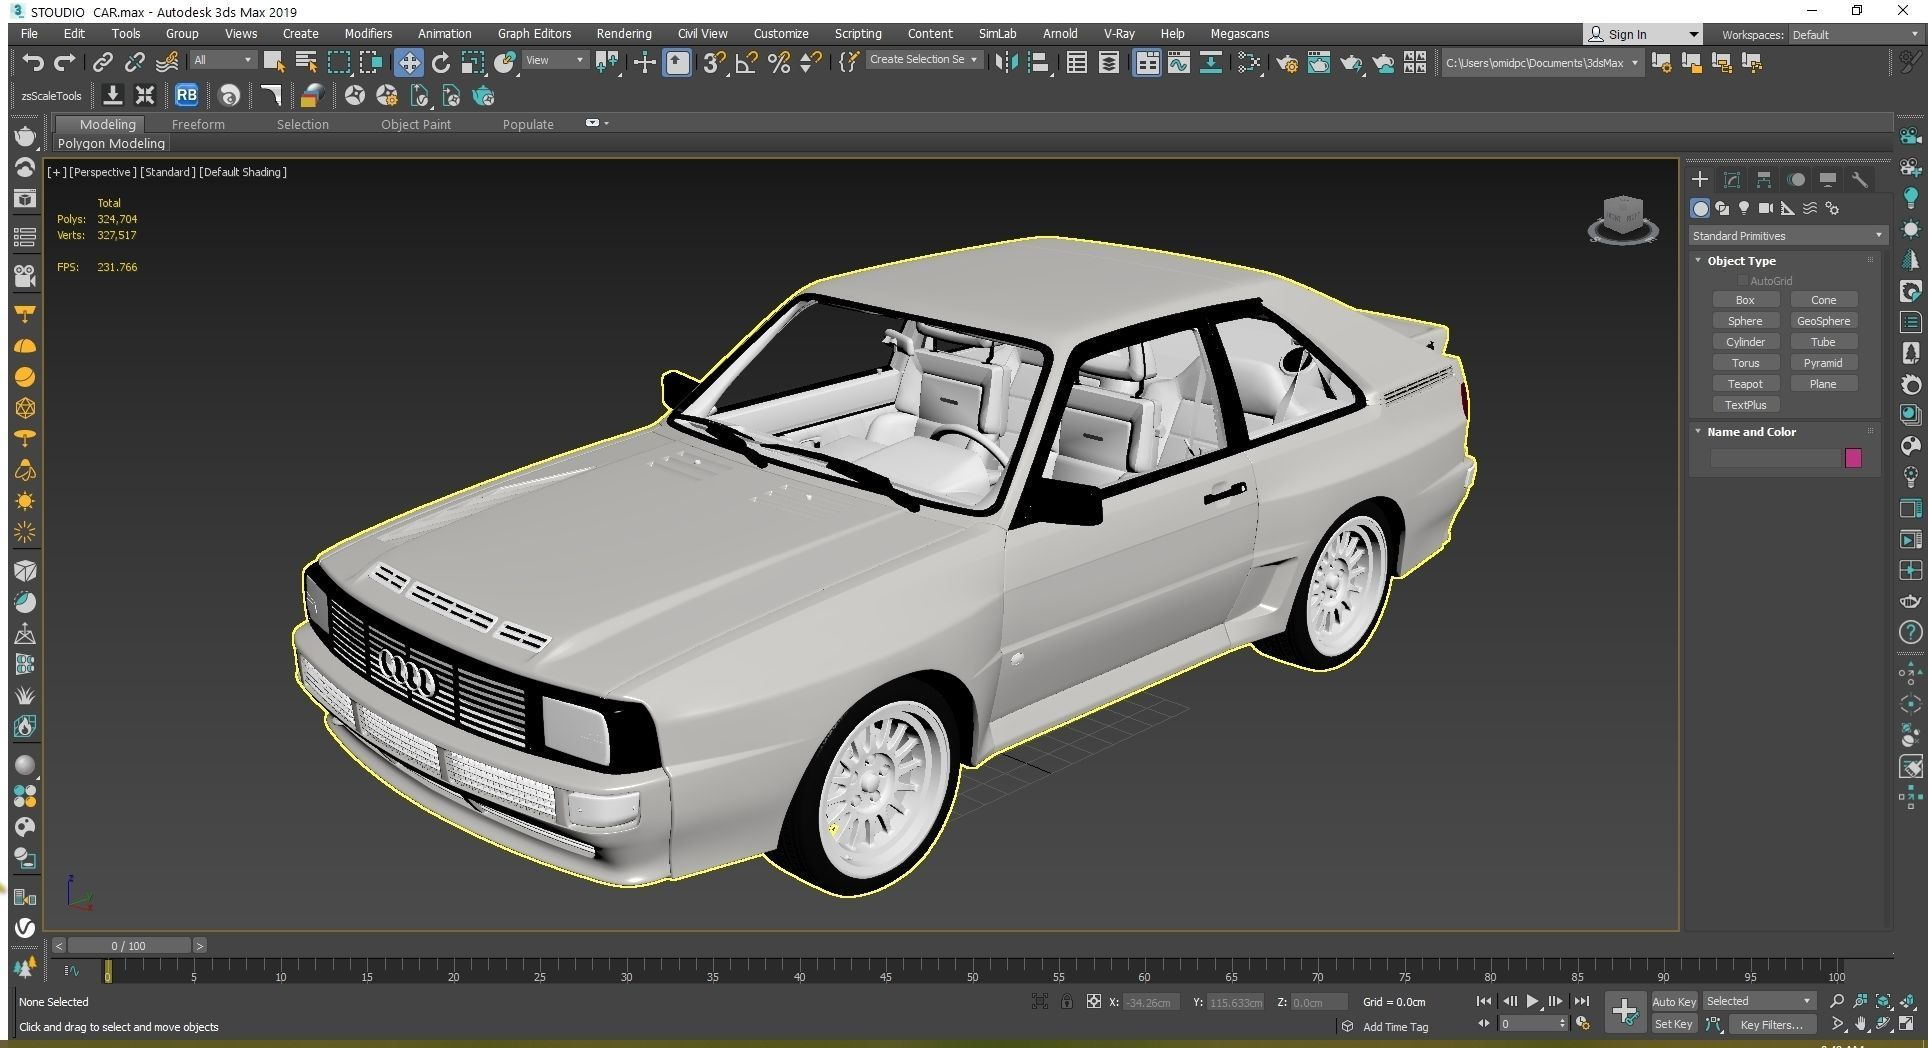Open the Selected key filter dropdown
Image resolution: width=1928 pixels, height=1048 pixels.
[1758, 1001]
